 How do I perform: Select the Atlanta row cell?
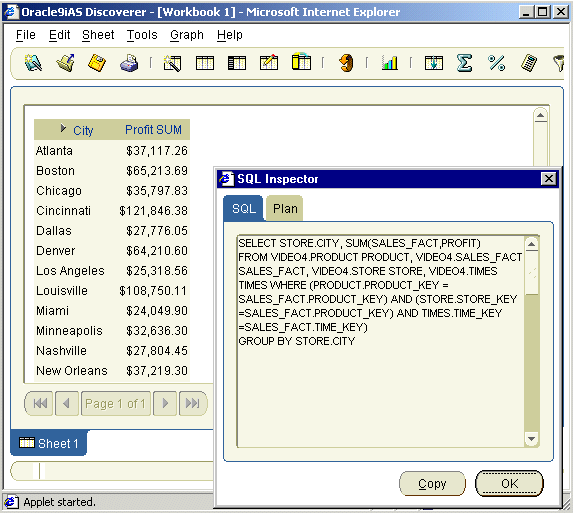point(54,151)
